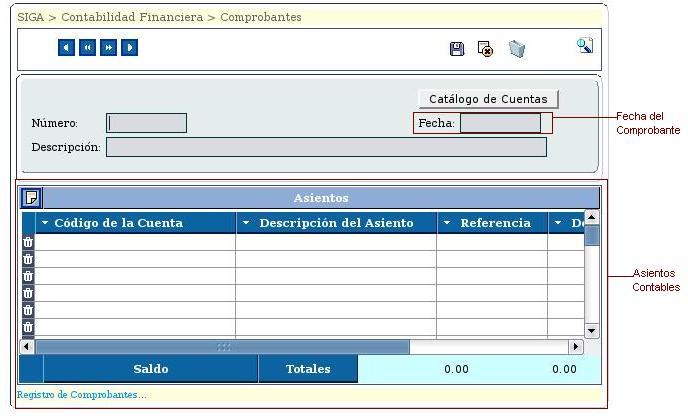Click into the Número input field
The height and width of the screenshot is (418, 688).
pyautogui.click(x=147, y=123)
